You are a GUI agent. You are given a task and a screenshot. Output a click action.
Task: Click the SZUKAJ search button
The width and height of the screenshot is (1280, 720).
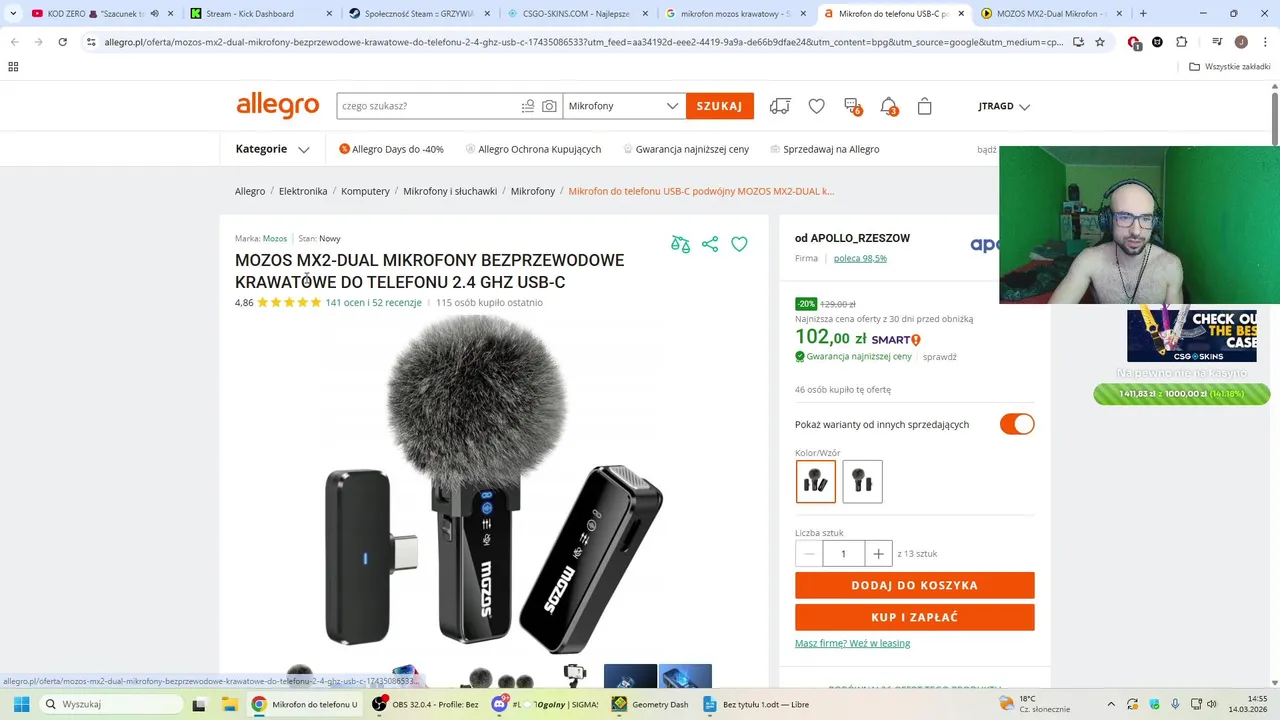click(x=719, y=106)
